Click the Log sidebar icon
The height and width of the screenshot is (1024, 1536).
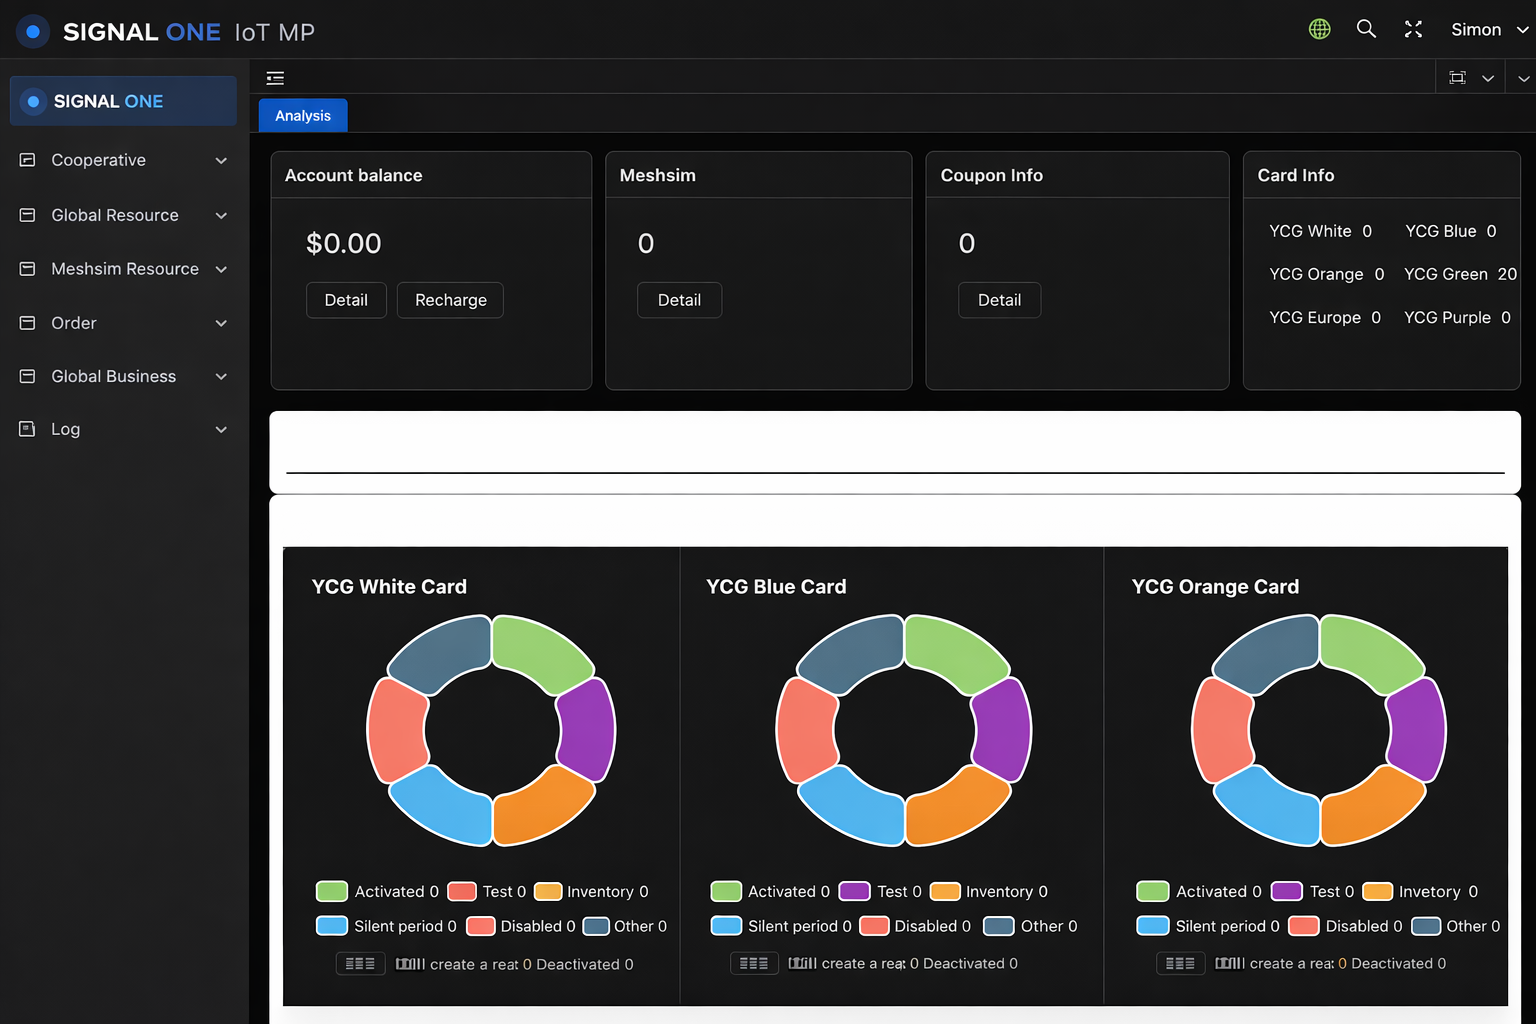click(28, 429)
